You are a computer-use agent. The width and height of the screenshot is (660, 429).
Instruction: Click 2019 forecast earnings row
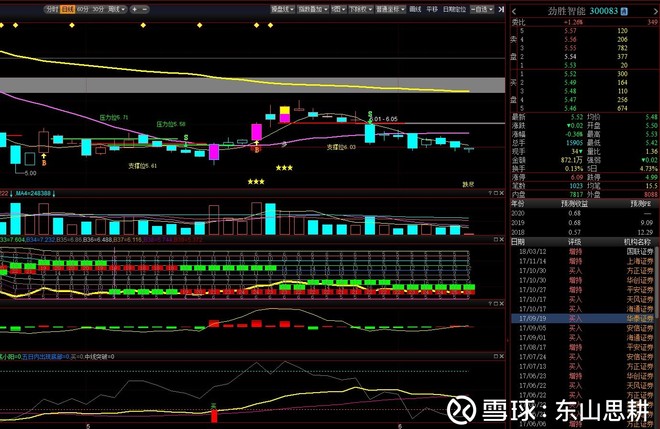(x=585, y=223)
